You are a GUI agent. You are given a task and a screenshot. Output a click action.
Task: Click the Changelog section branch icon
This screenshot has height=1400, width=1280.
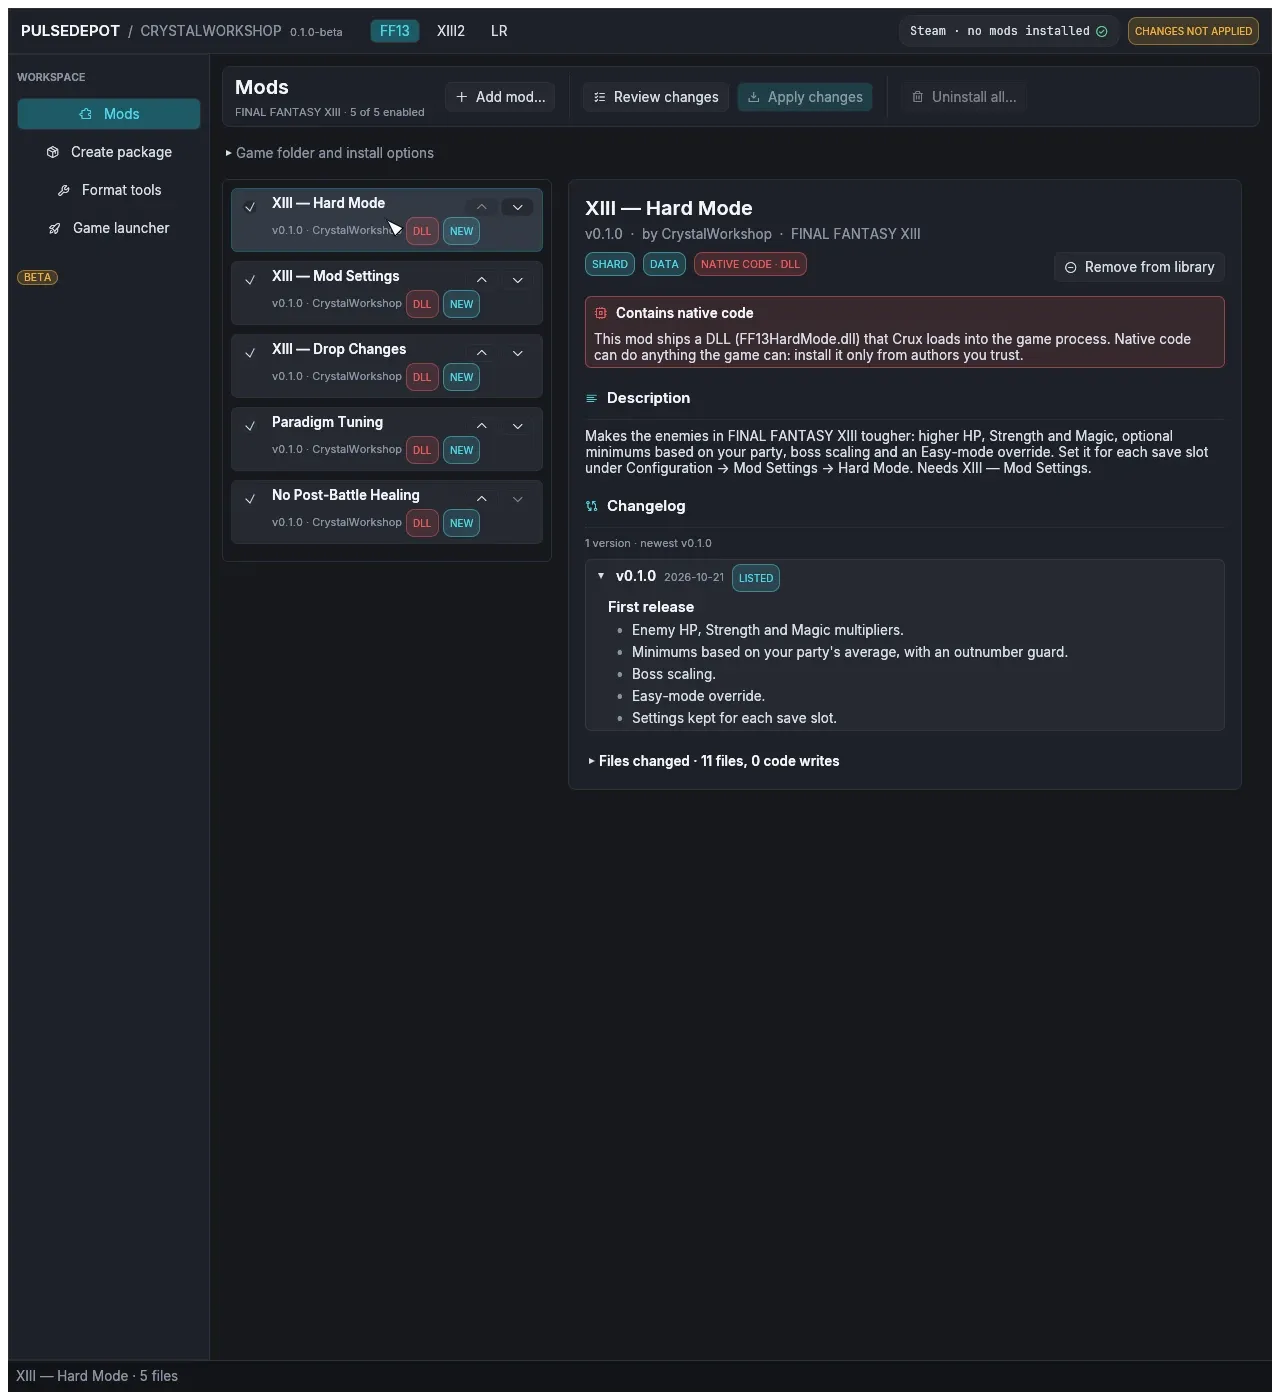[592, 506]
